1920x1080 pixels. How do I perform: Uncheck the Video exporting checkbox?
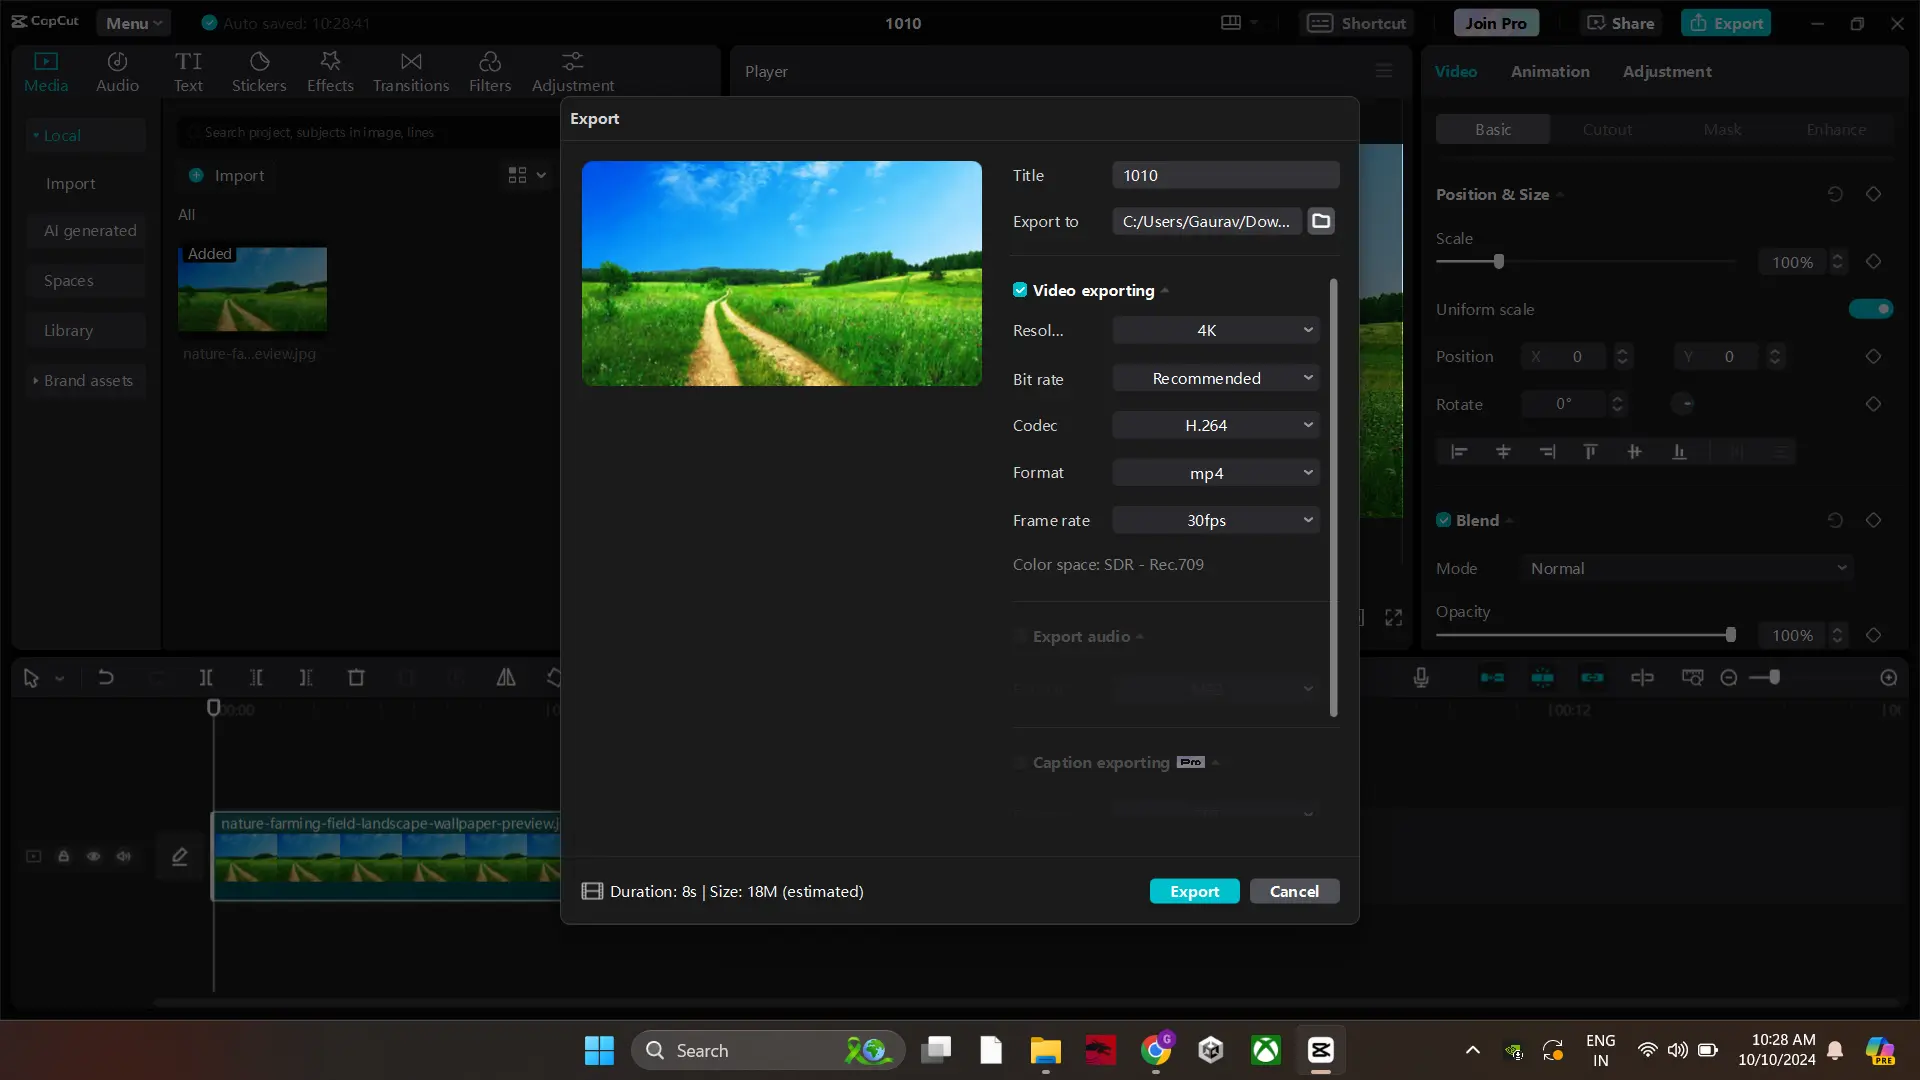1020,290
